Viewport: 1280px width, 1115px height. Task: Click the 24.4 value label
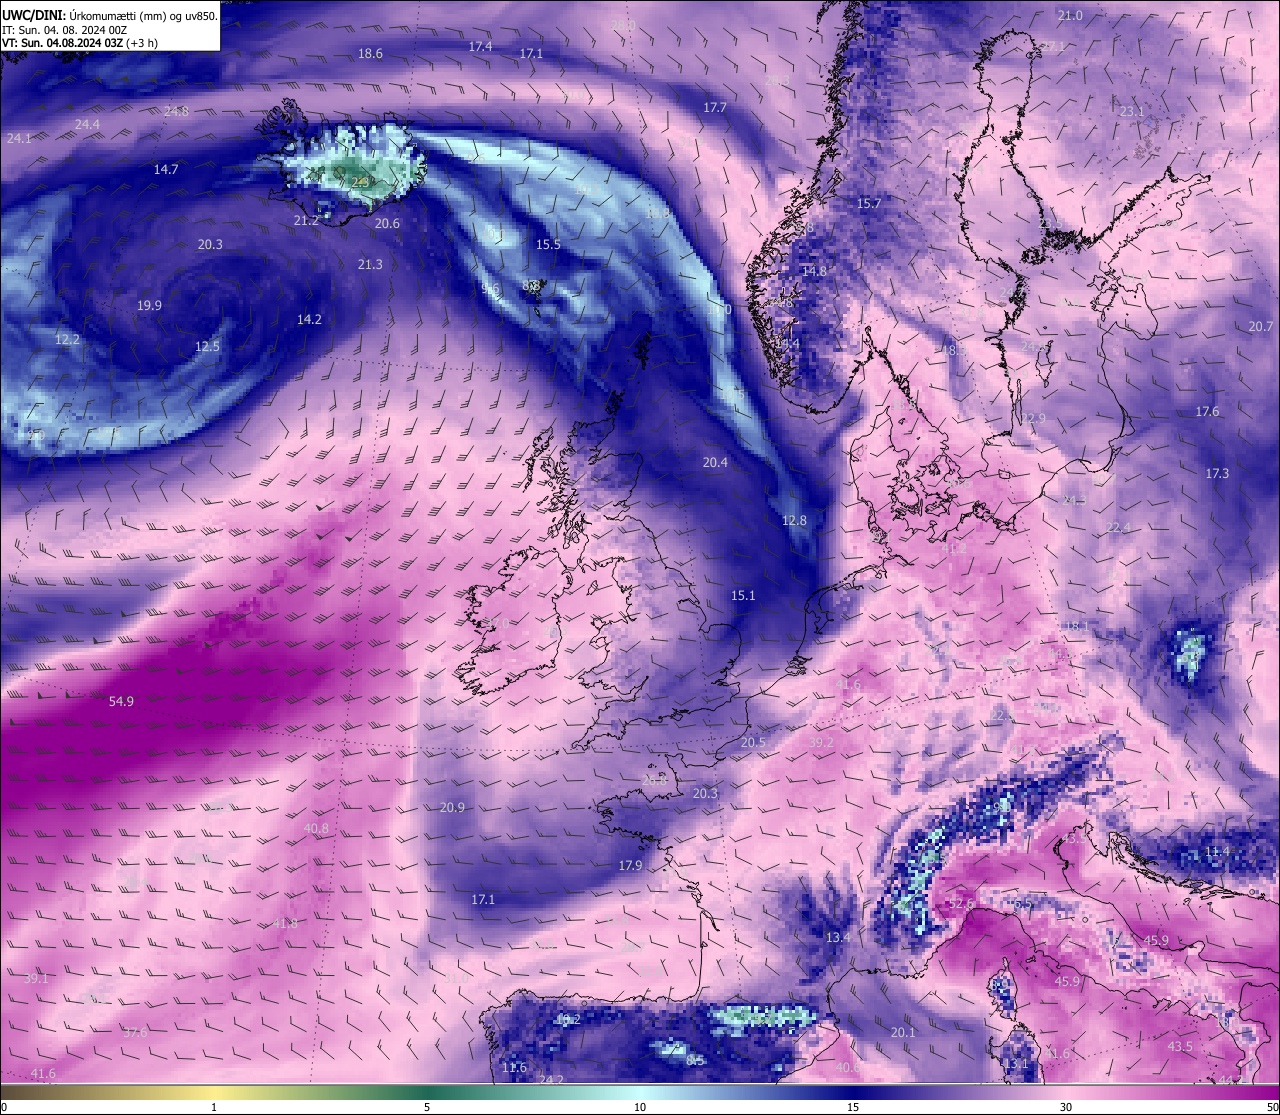pyautogui.click(x=87, y=125)
